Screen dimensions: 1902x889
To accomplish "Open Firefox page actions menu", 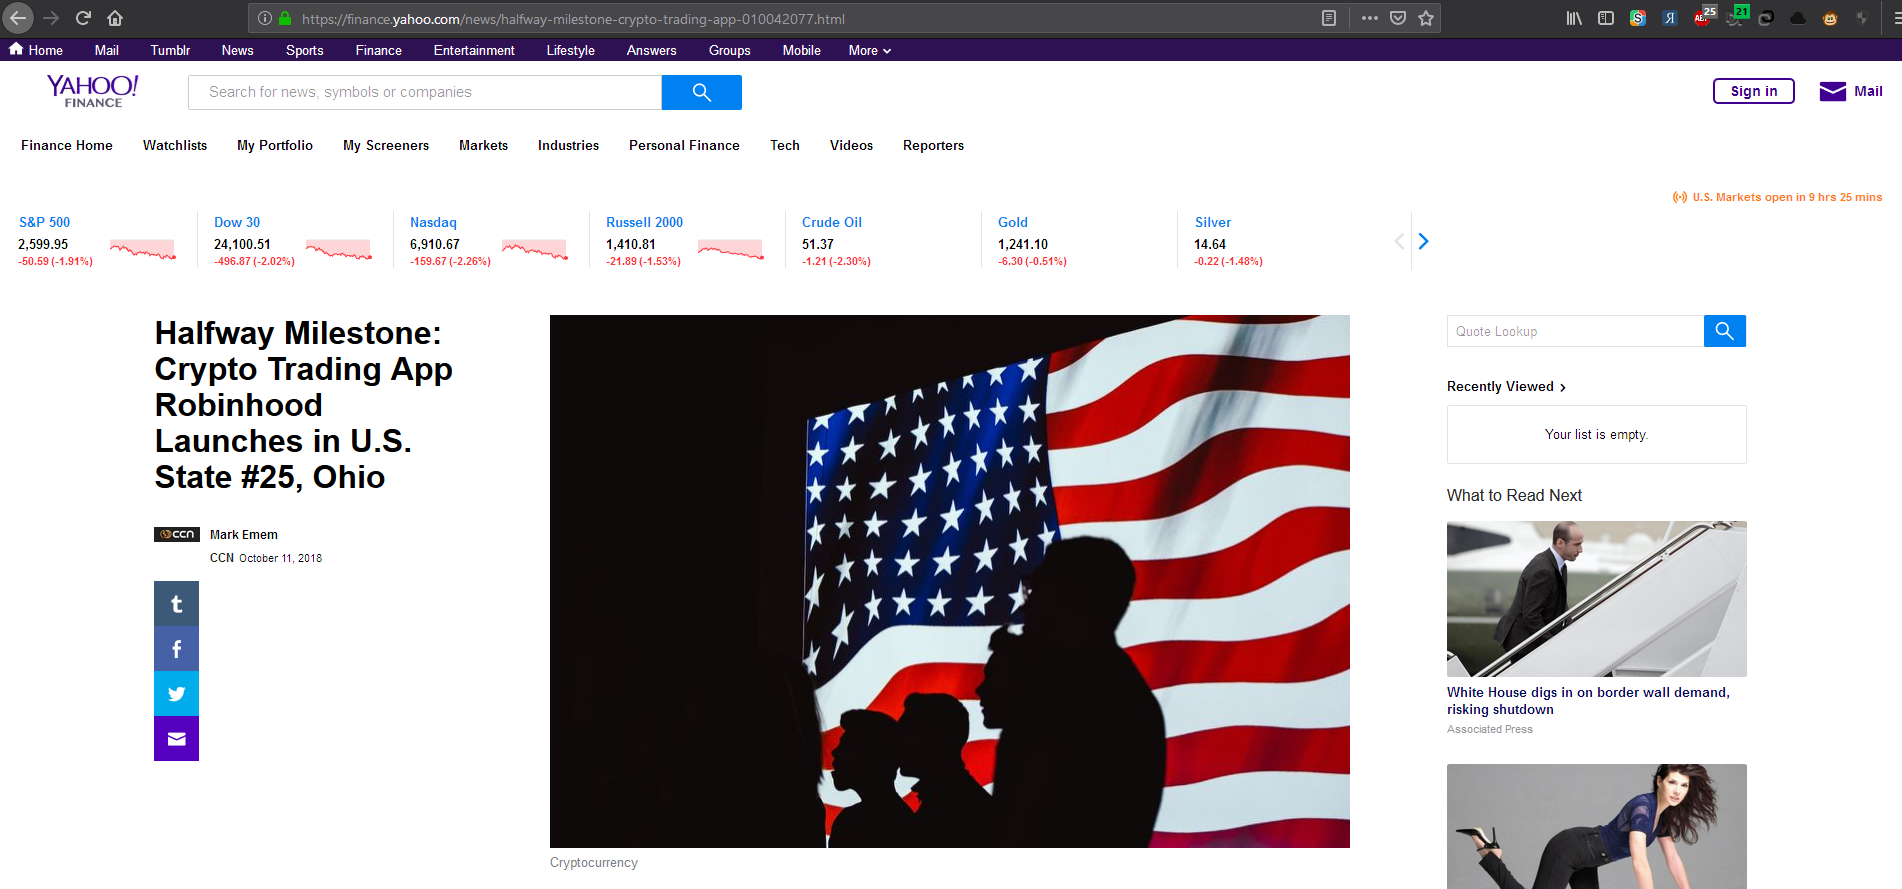I will click(x=1369, y=18).
